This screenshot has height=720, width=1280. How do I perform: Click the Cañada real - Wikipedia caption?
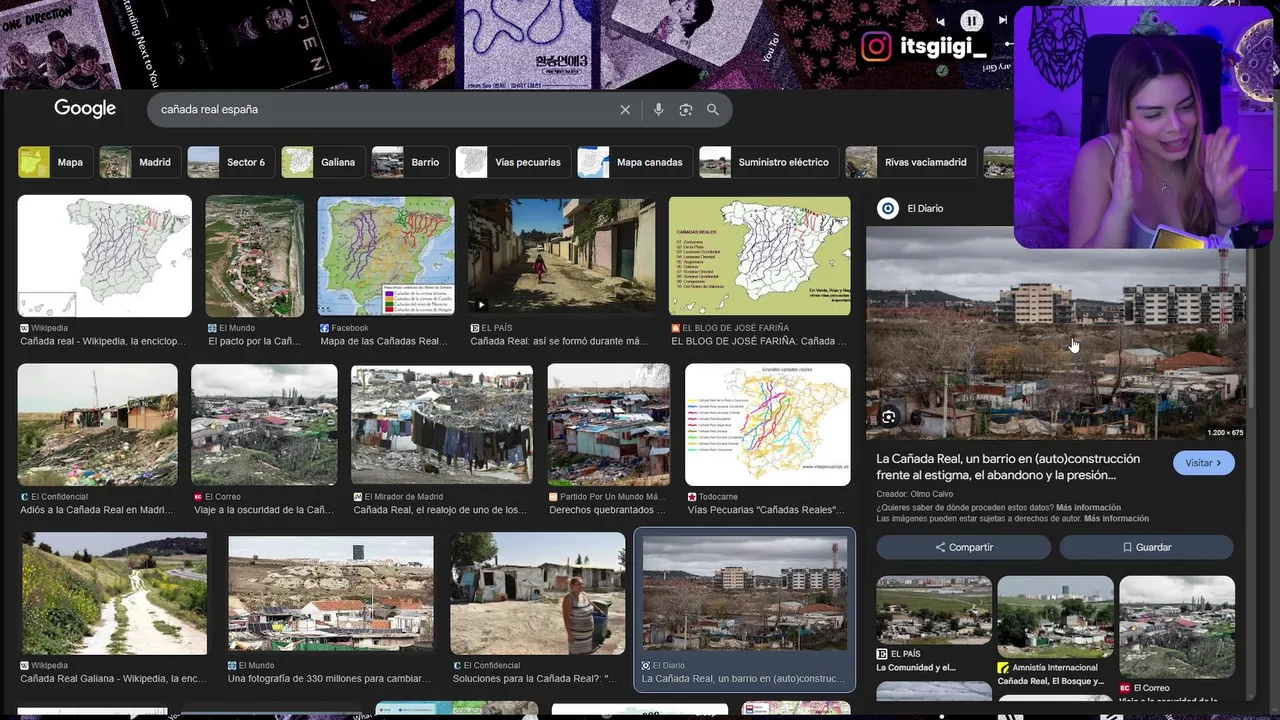[103, 341]
